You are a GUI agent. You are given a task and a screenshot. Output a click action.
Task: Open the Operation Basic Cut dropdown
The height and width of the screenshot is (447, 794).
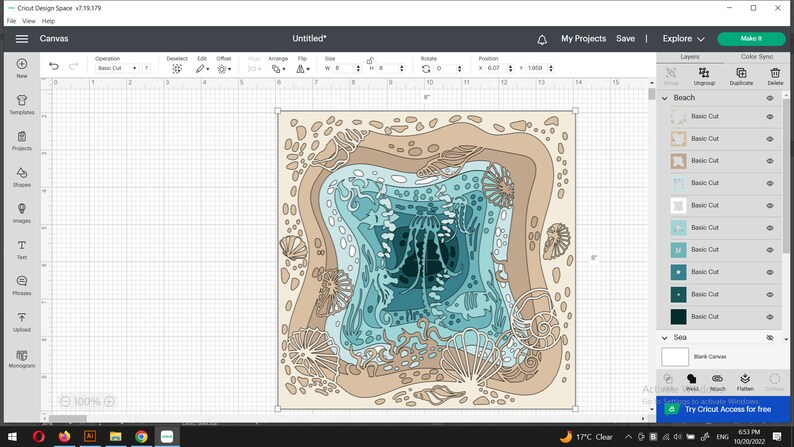point(117,68)
